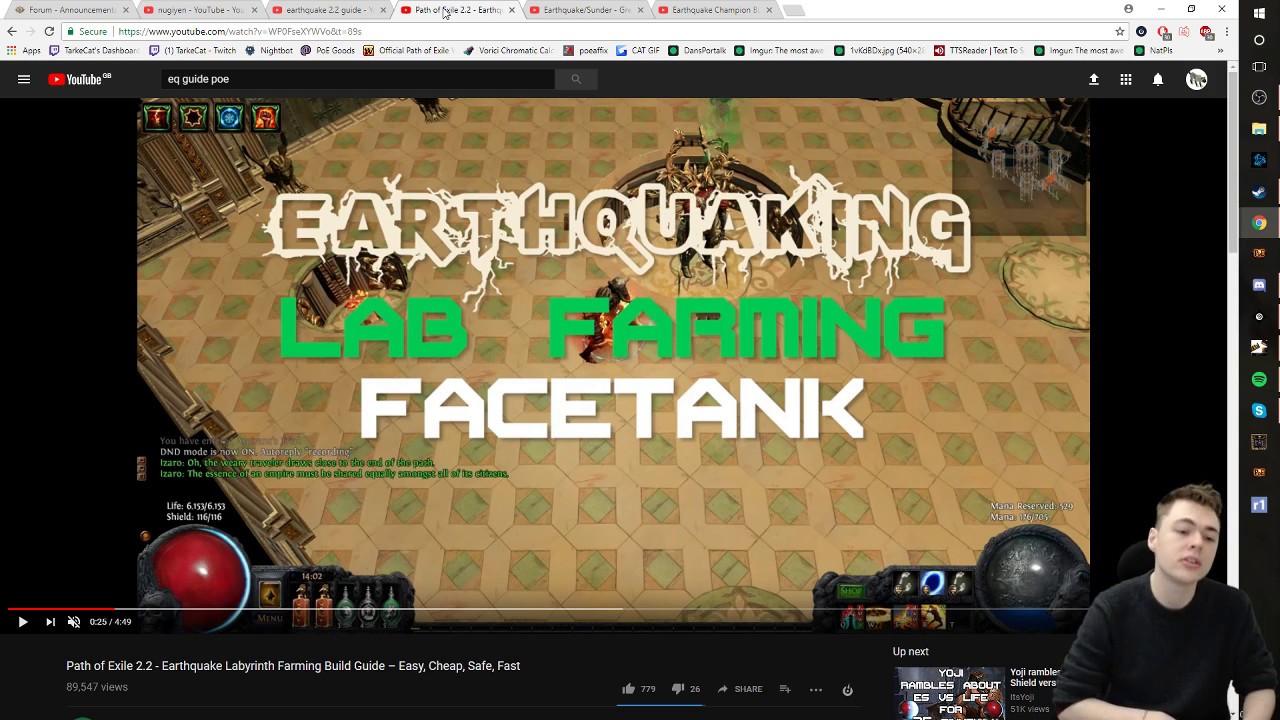The height and width of the screenshot is (720, 1280).
Task: Open the 'Yoji rambles' suggested video title
Action: click(x=1034, y=678)
